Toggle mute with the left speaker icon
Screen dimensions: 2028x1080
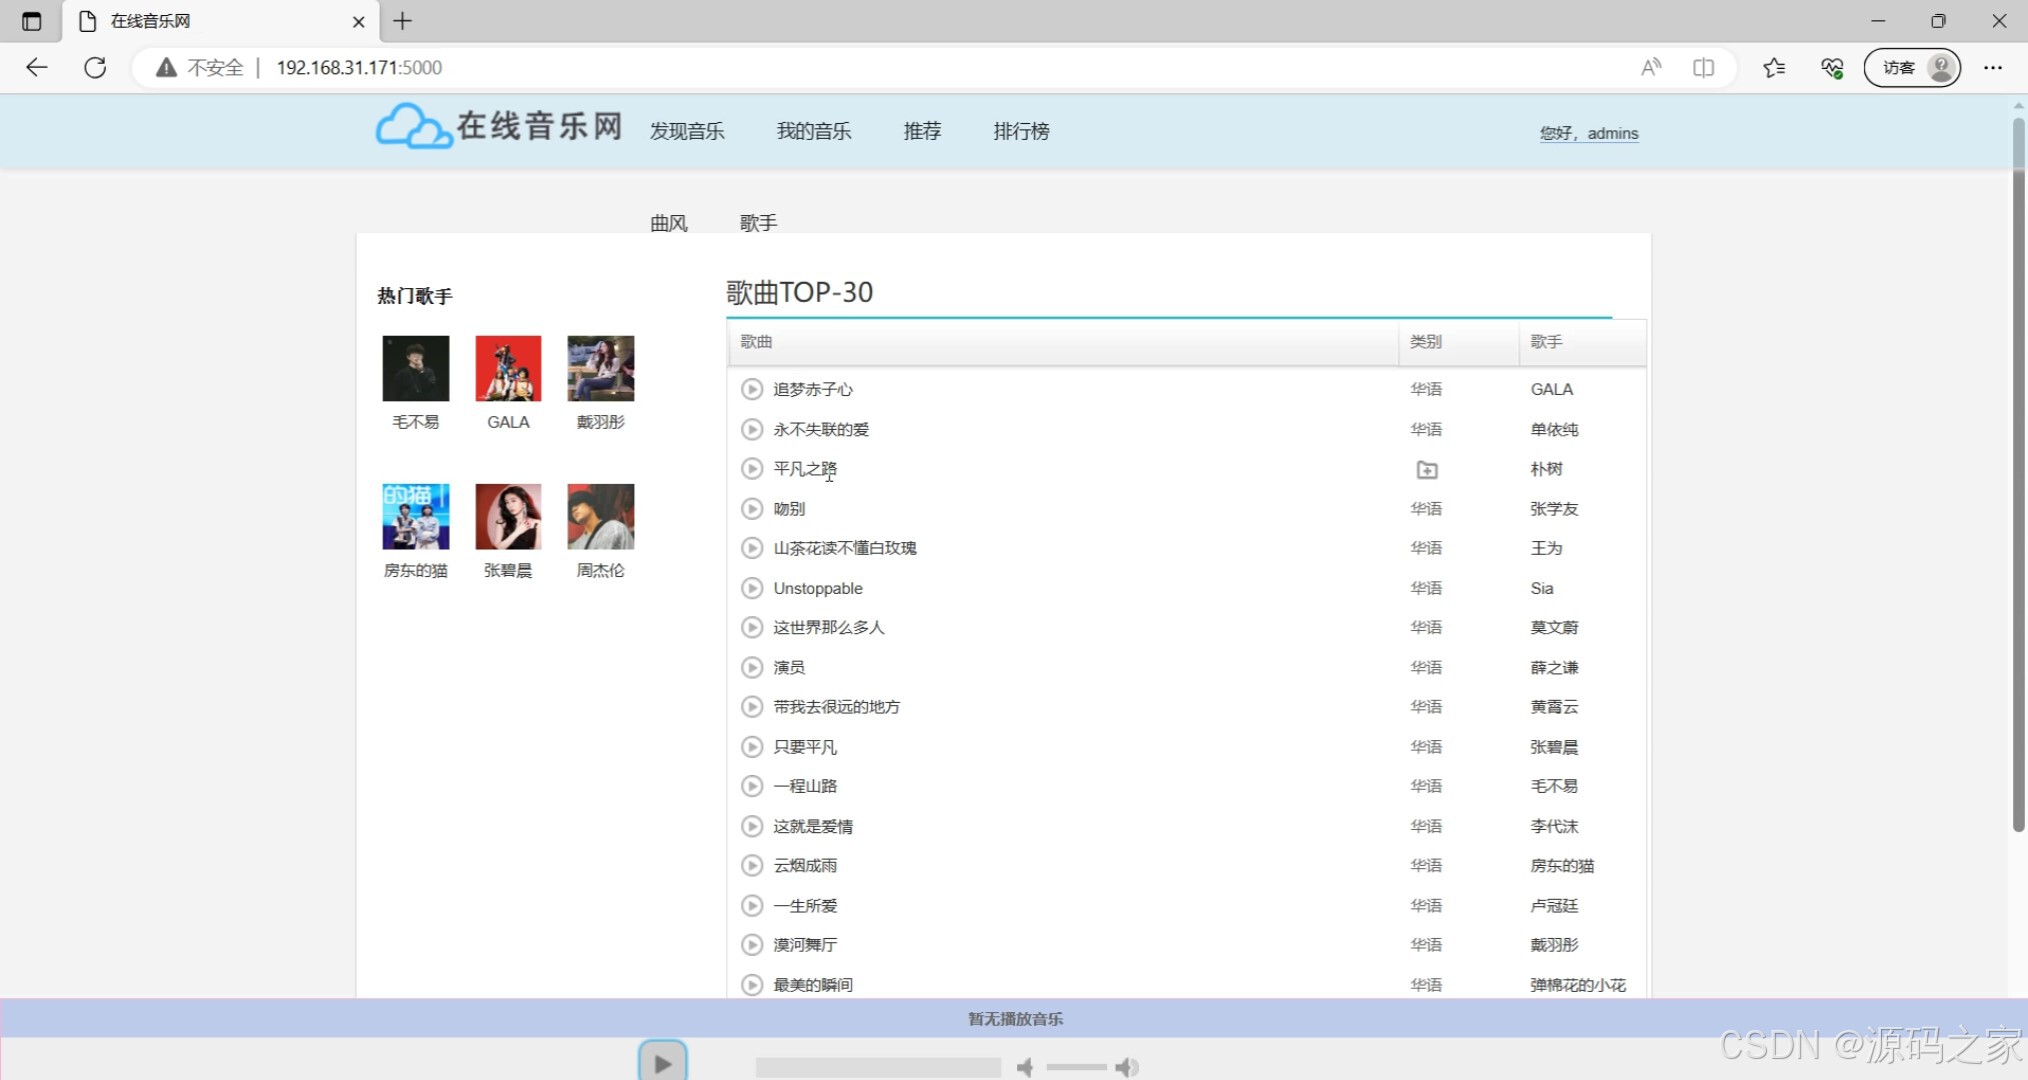[1025, 1067]
